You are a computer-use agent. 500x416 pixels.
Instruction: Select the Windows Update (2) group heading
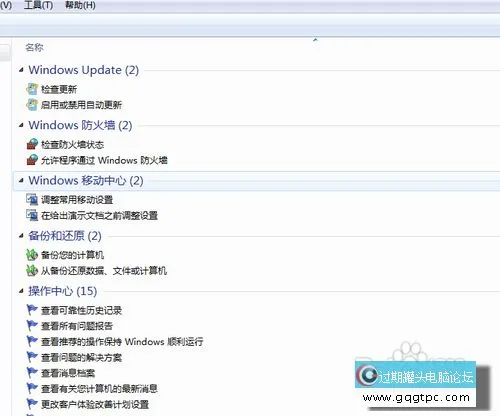click(x=84, y=70)
